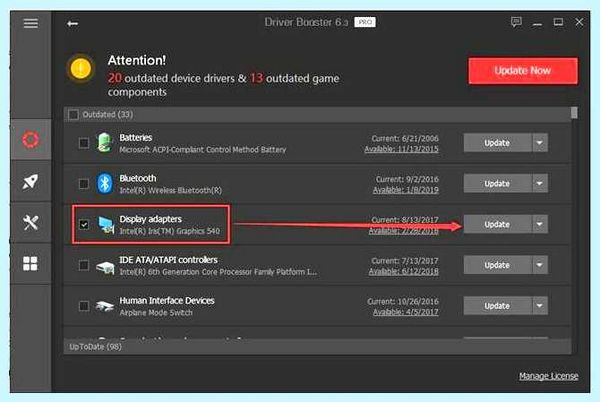Screen dimensions: 600x402
Task: Open the feedback chat icon
Action: [x=516, y=22]
